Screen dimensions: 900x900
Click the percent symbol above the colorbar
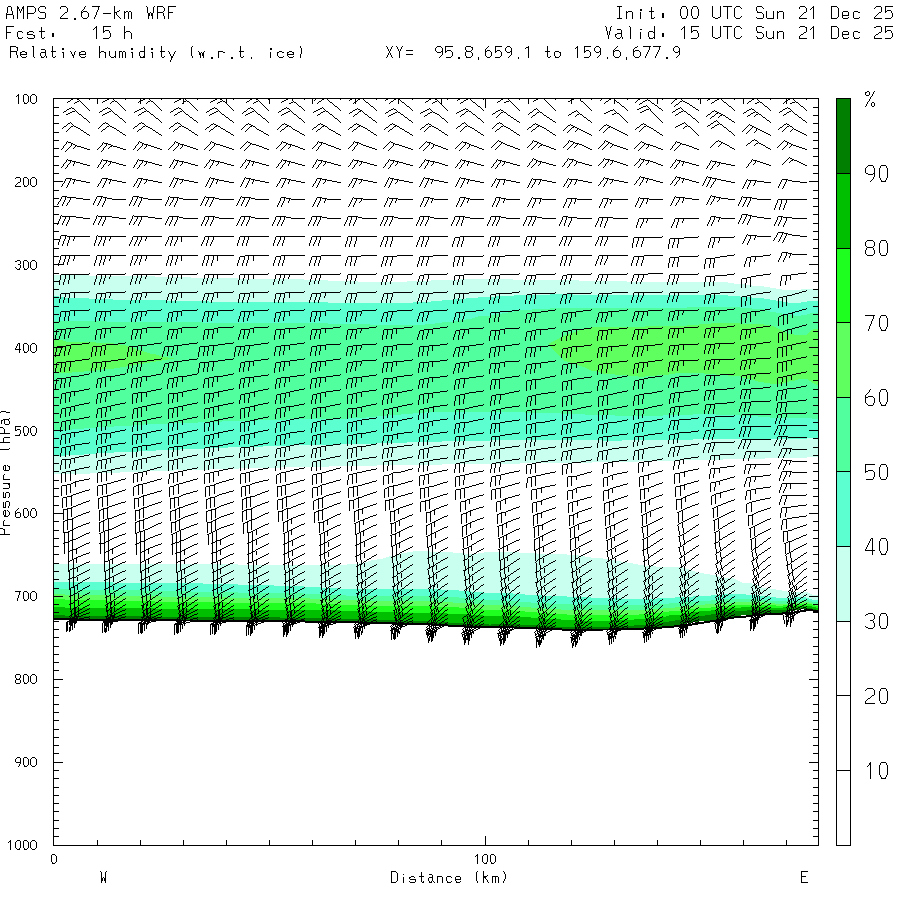click(x=870, y=99)
